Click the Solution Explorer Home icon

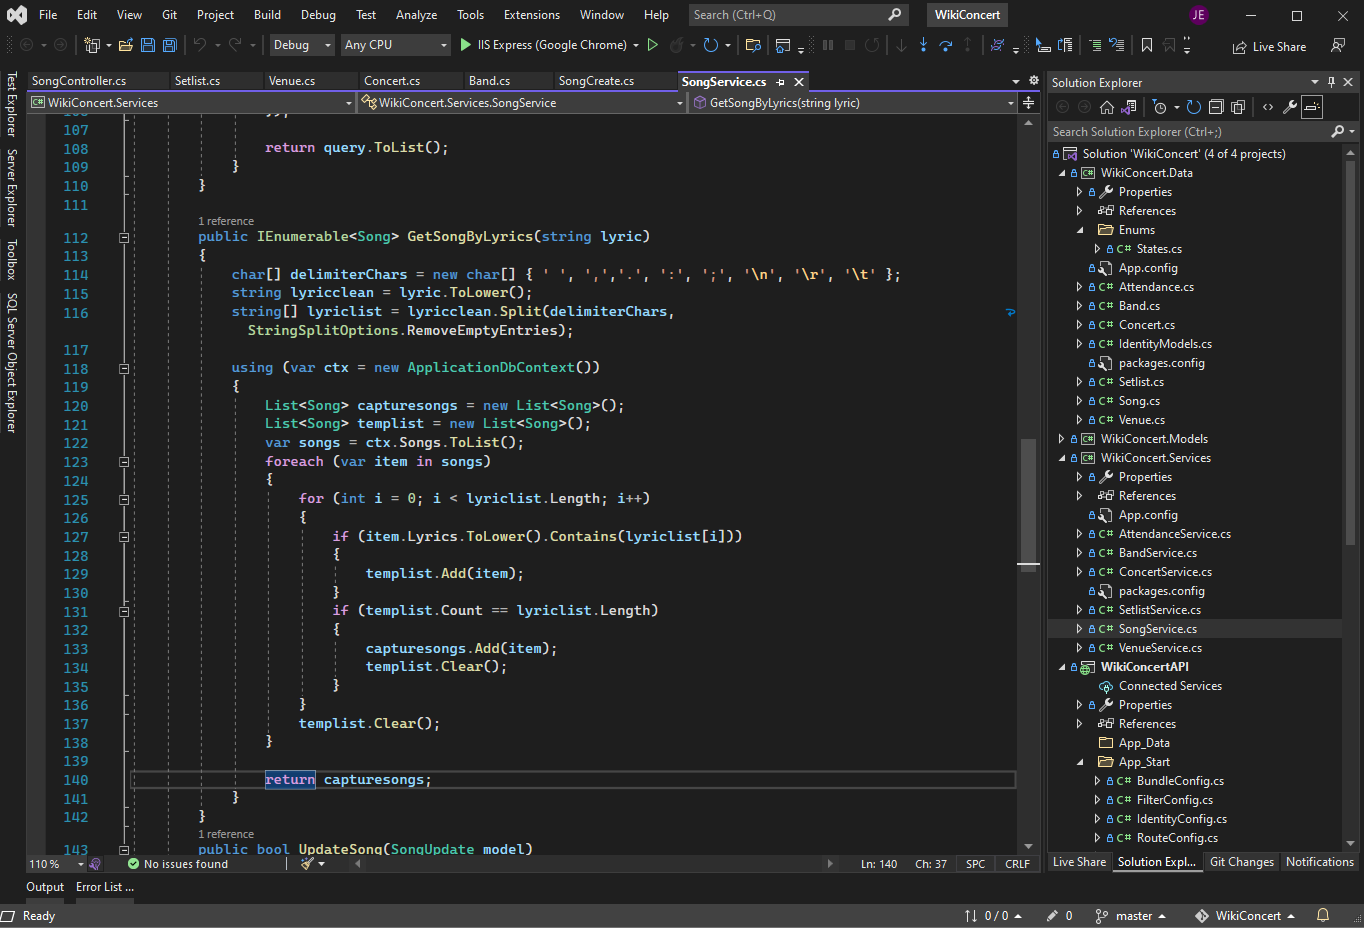point(1107,107)
